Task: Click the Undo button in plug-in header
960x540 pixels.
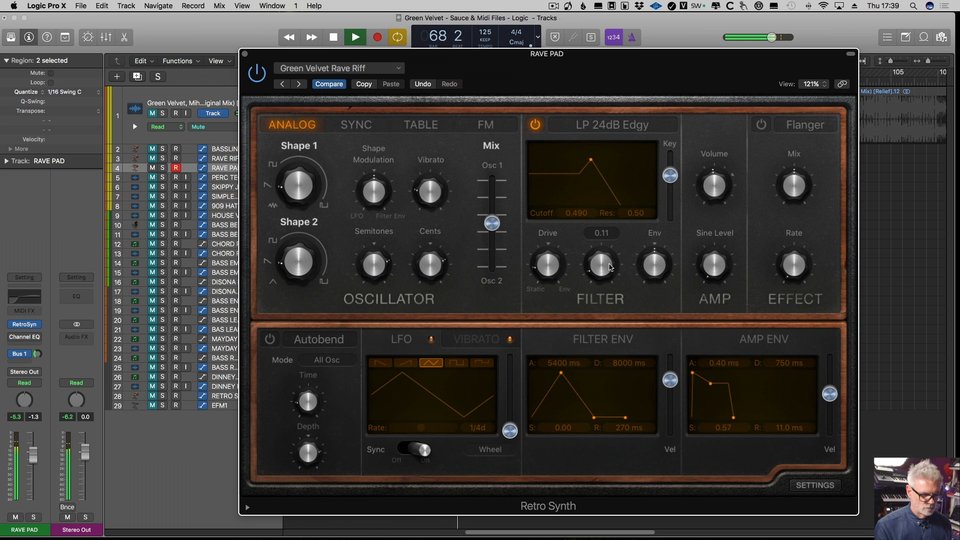Action: click(422, 84)
